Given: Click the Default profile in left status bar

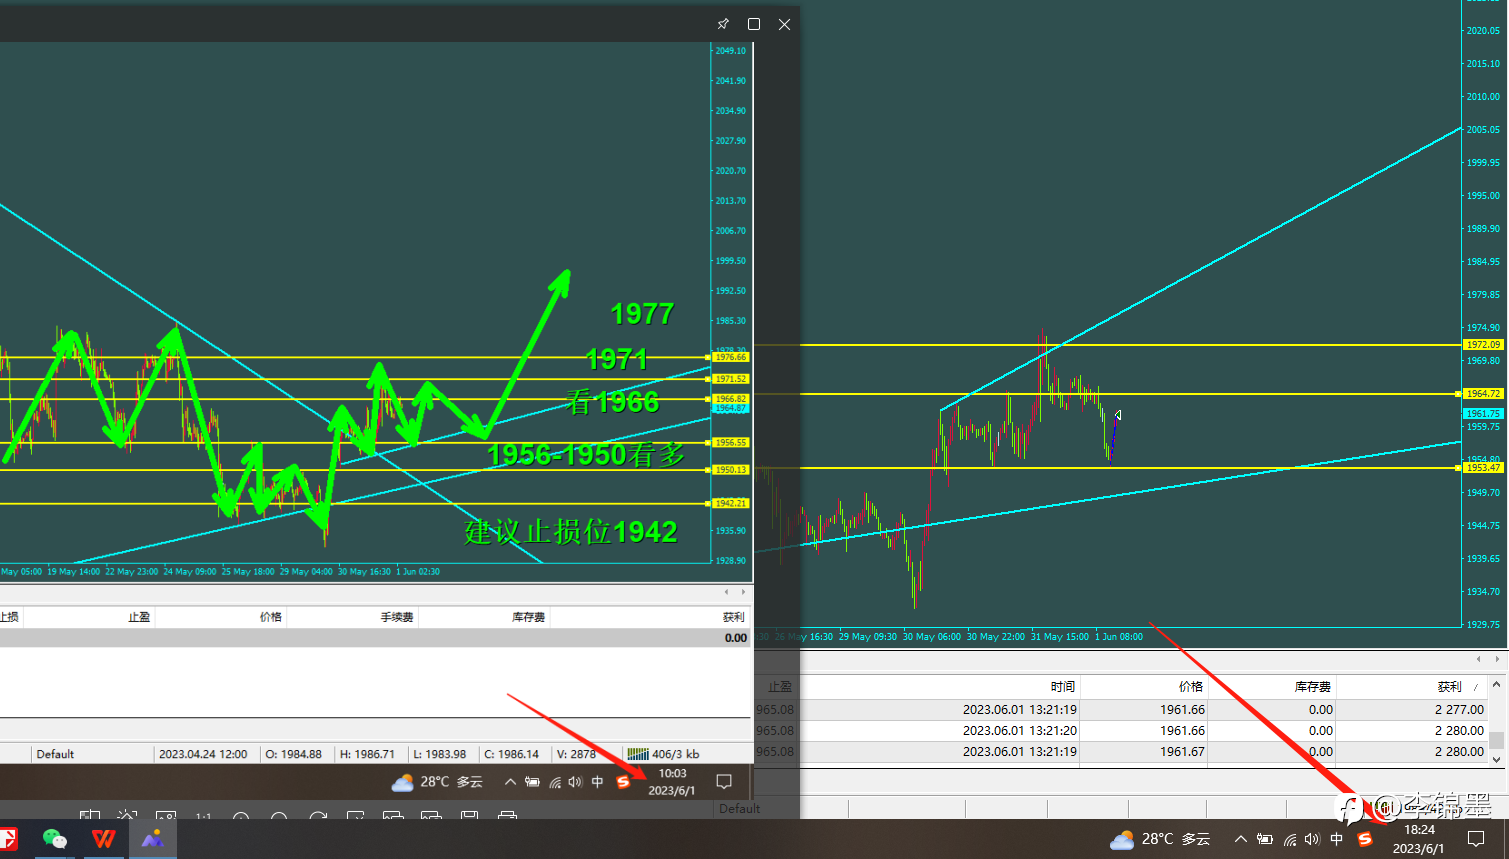Looking at the screenshot, I should [55, 754].
